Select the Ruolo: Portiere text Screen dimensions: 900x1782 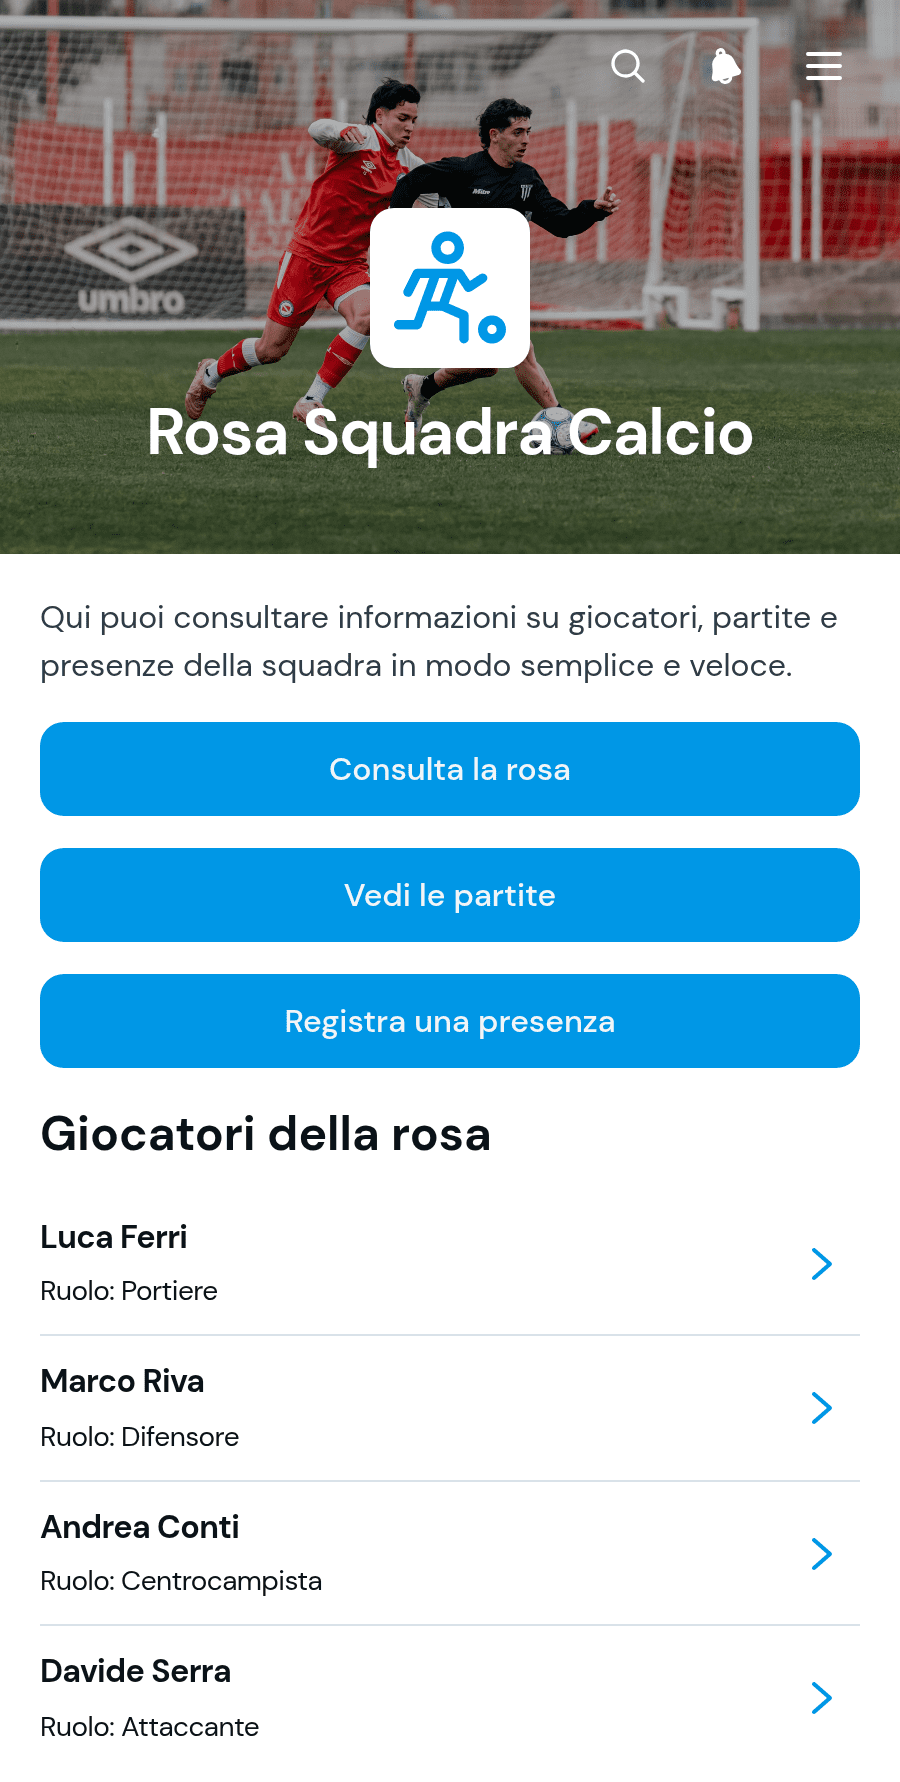[129, 1291]
